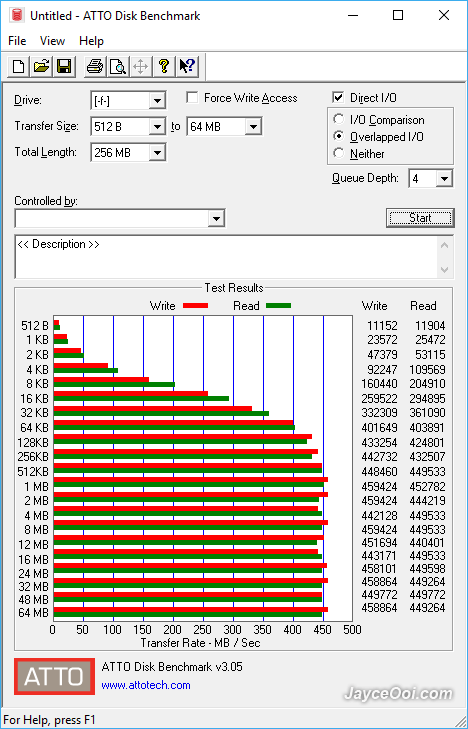468x729 pixels.
Task: Open the Total Length 256 MB dropdown
Action: point(157,152)
